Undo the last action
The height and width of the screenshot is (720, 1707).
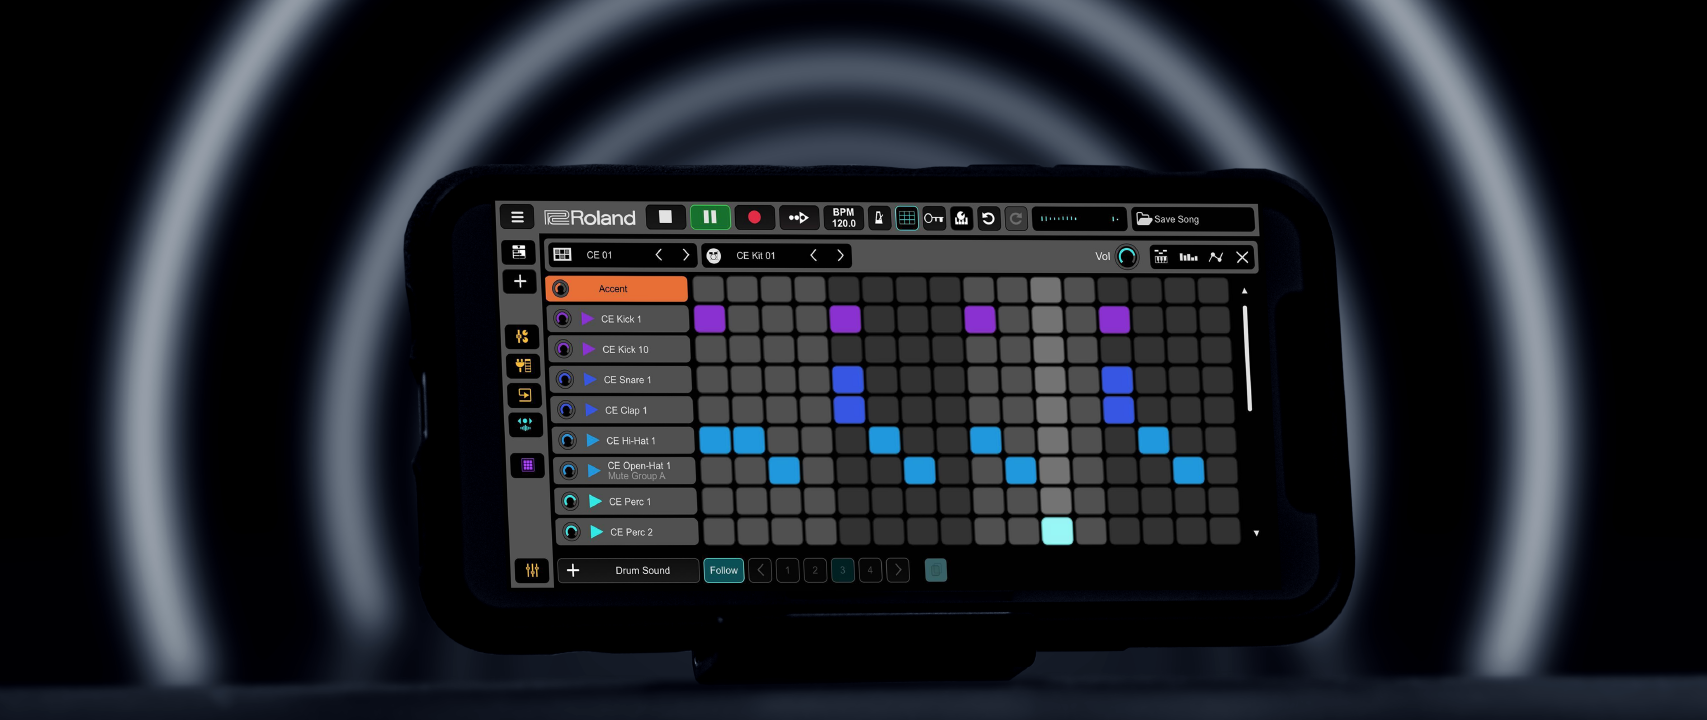(988, 218)
